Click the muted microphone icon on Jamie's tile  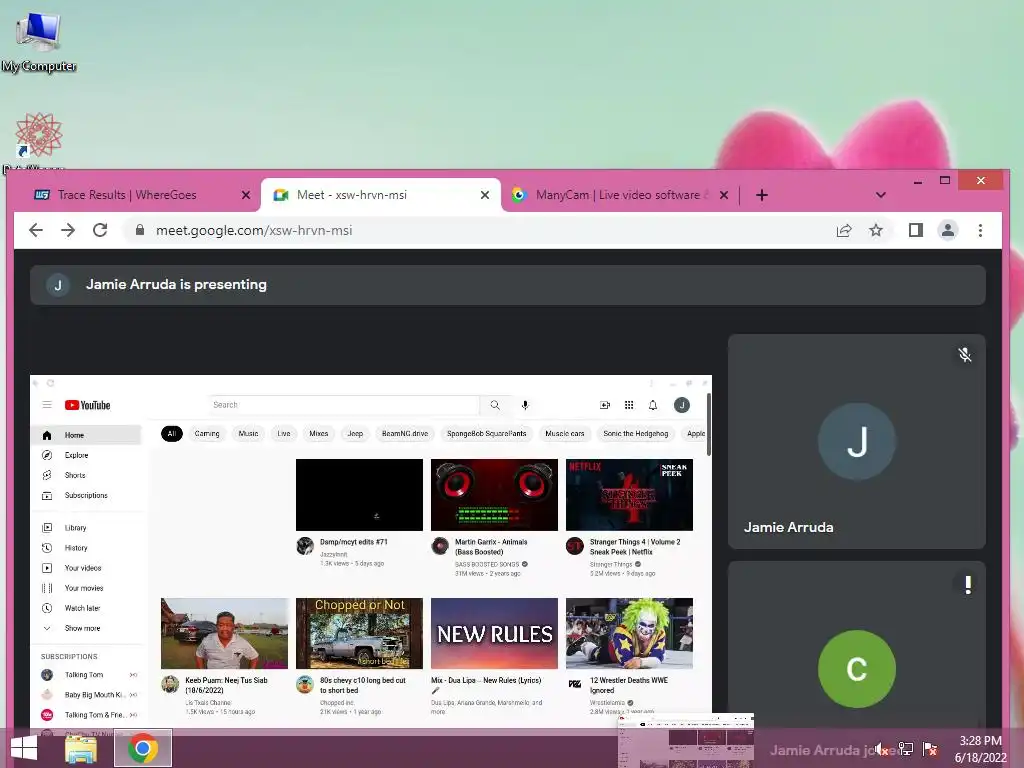[965, 355]
